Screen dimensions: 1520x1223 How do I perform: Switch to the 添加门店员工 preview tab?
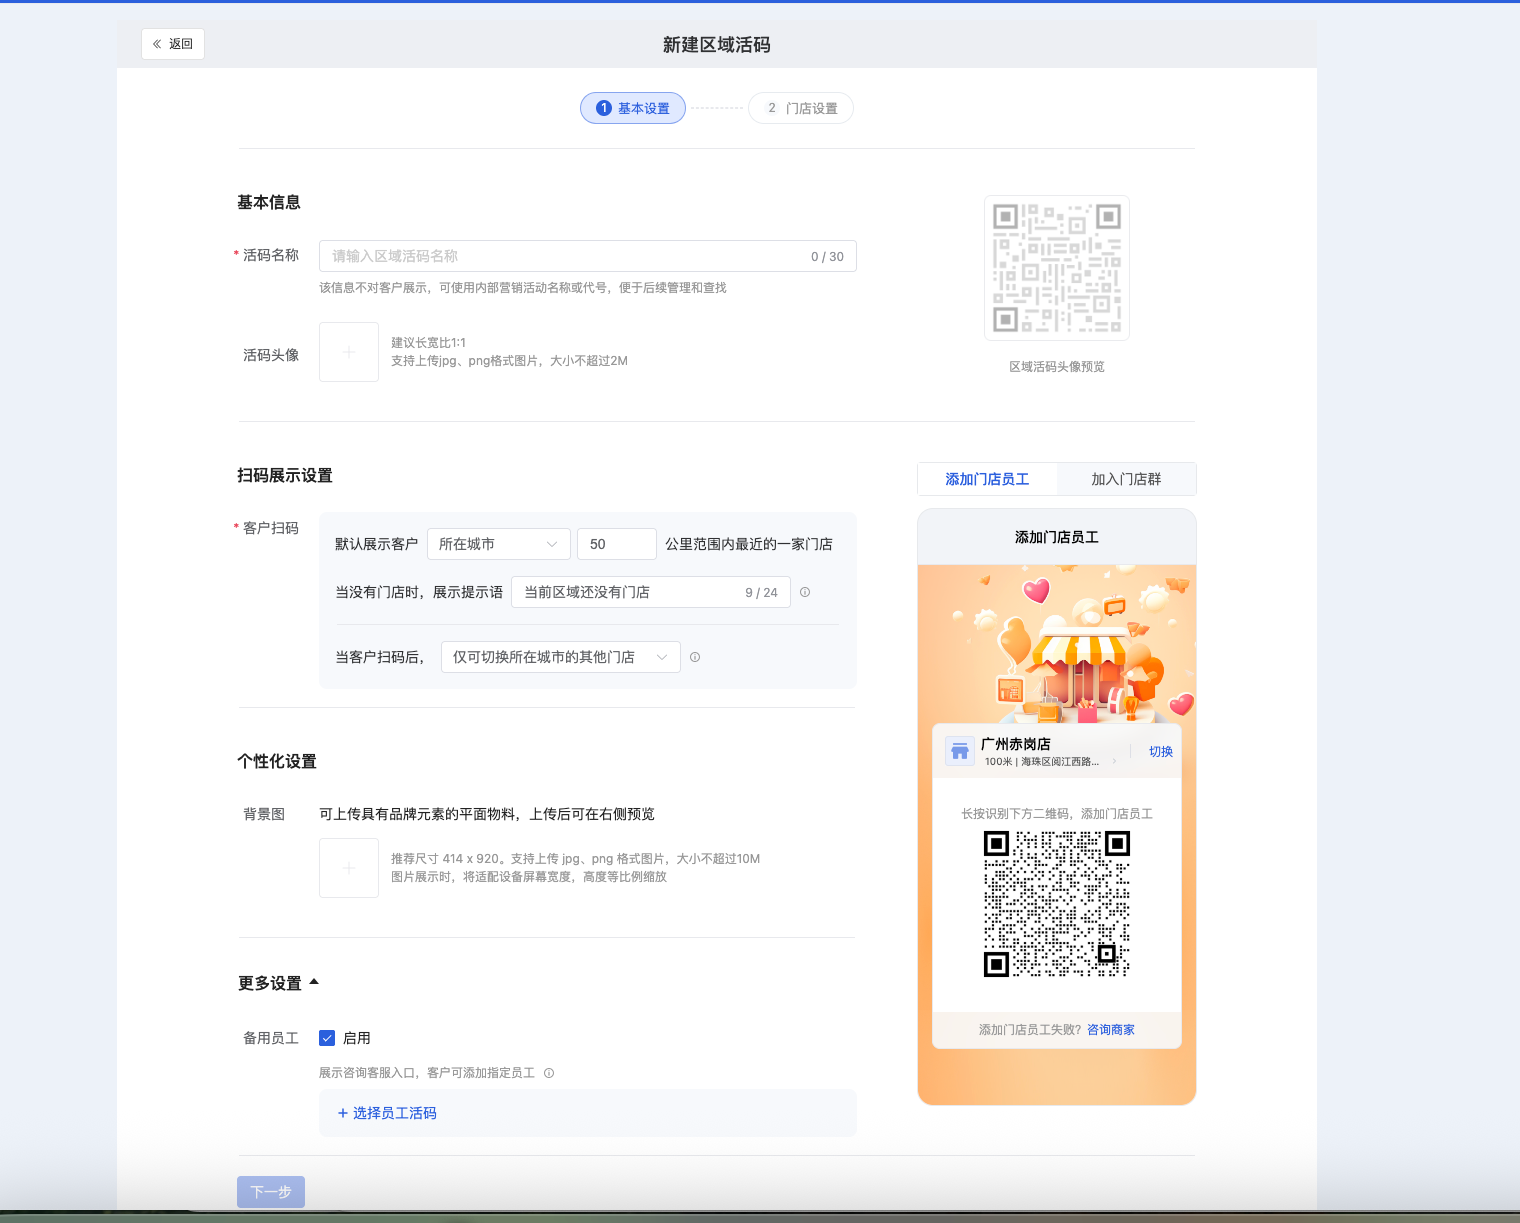click(x=987, y=479)
